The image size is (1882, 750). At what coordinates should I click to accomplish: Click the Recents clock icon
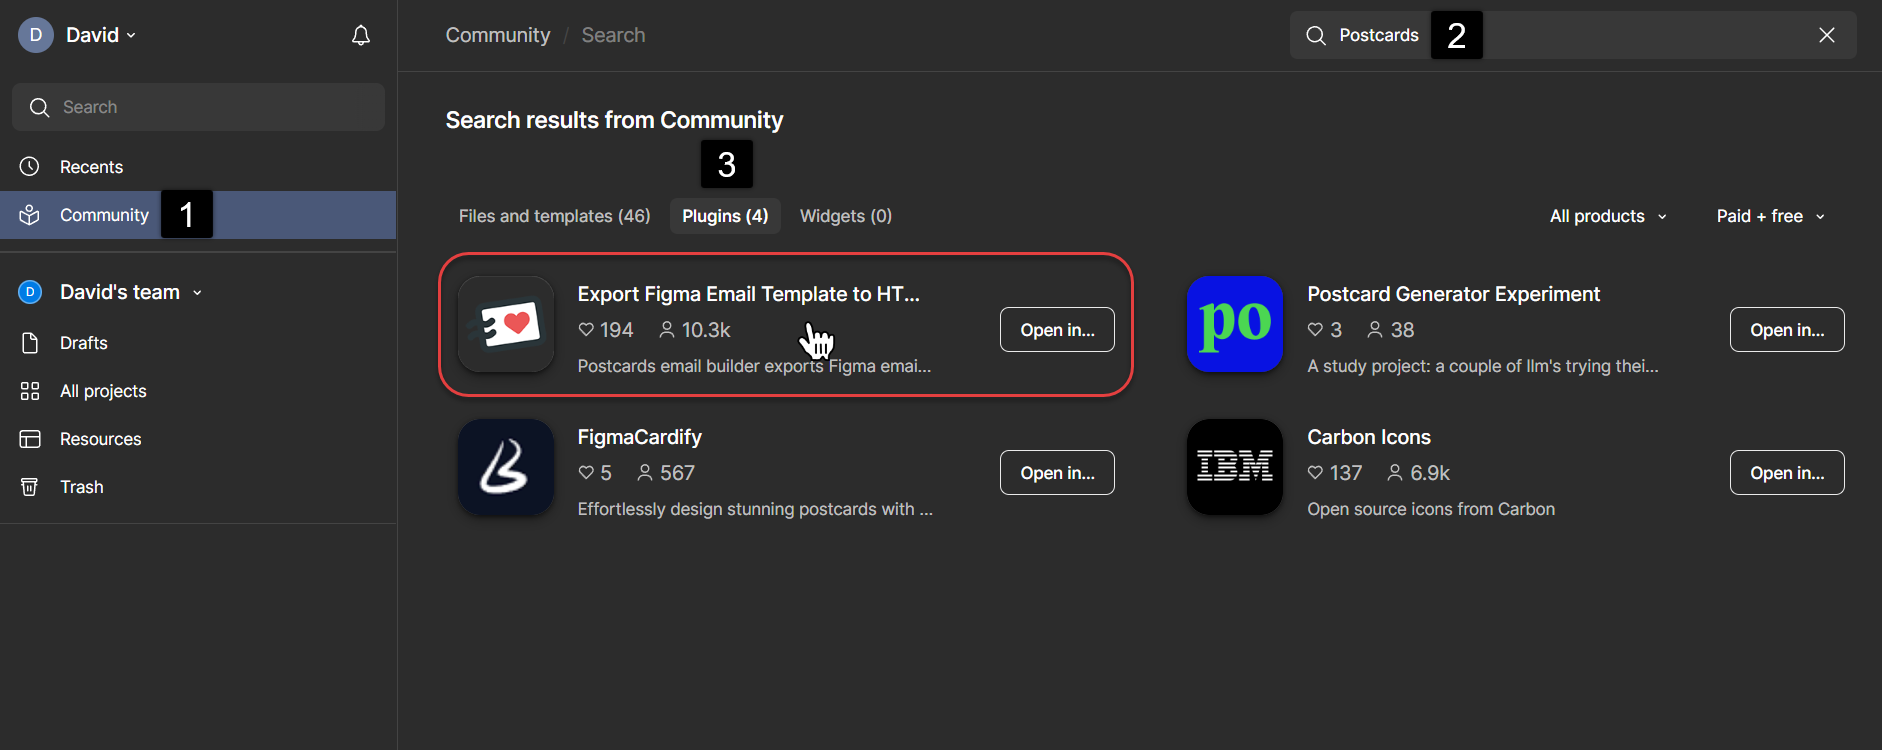30,166
